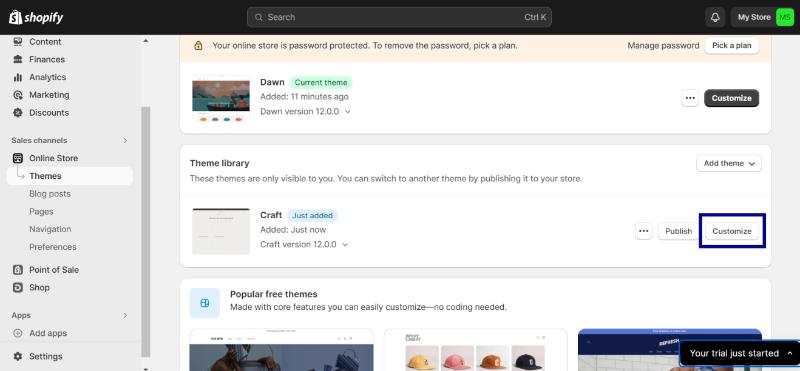Open the Craft theme three-dot menu
This screenshot has width=800, height=371.
644,231
